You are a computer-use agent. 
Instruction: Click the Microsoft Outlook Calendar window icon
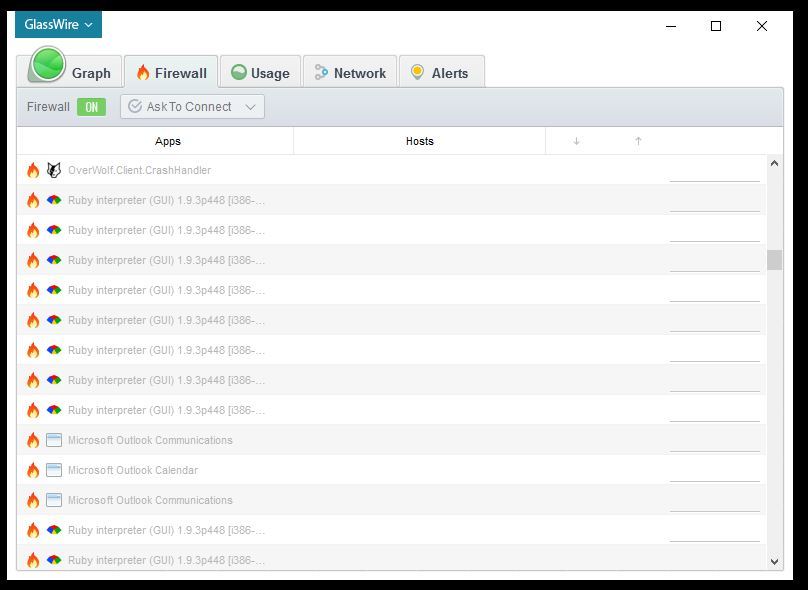54,471
